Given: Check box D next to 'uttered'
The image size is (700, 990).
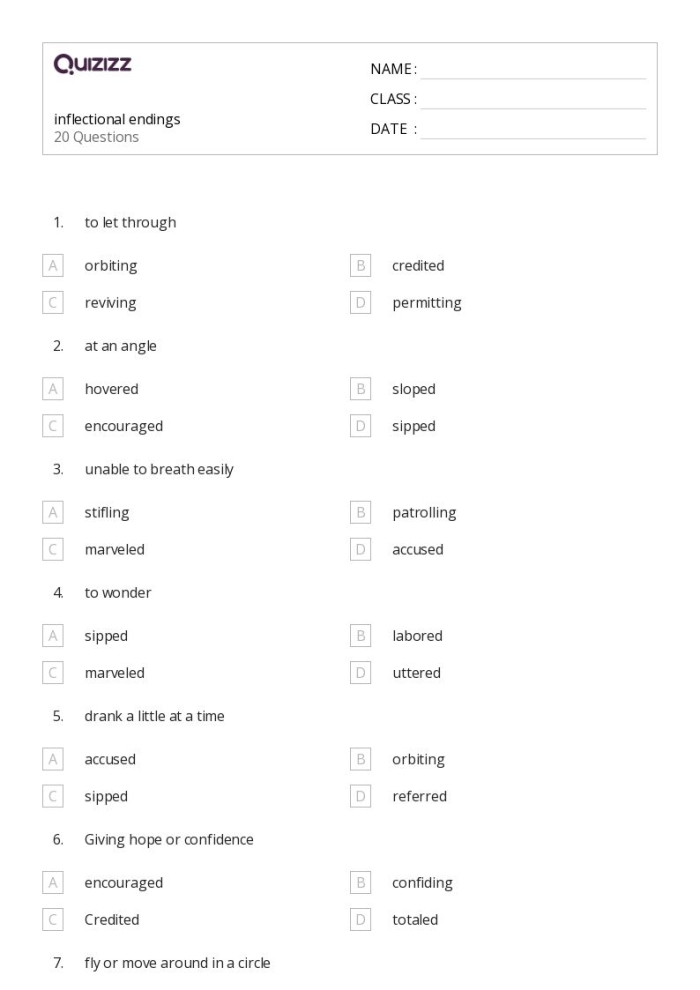Looking at the screenshot, I should 361,673.
